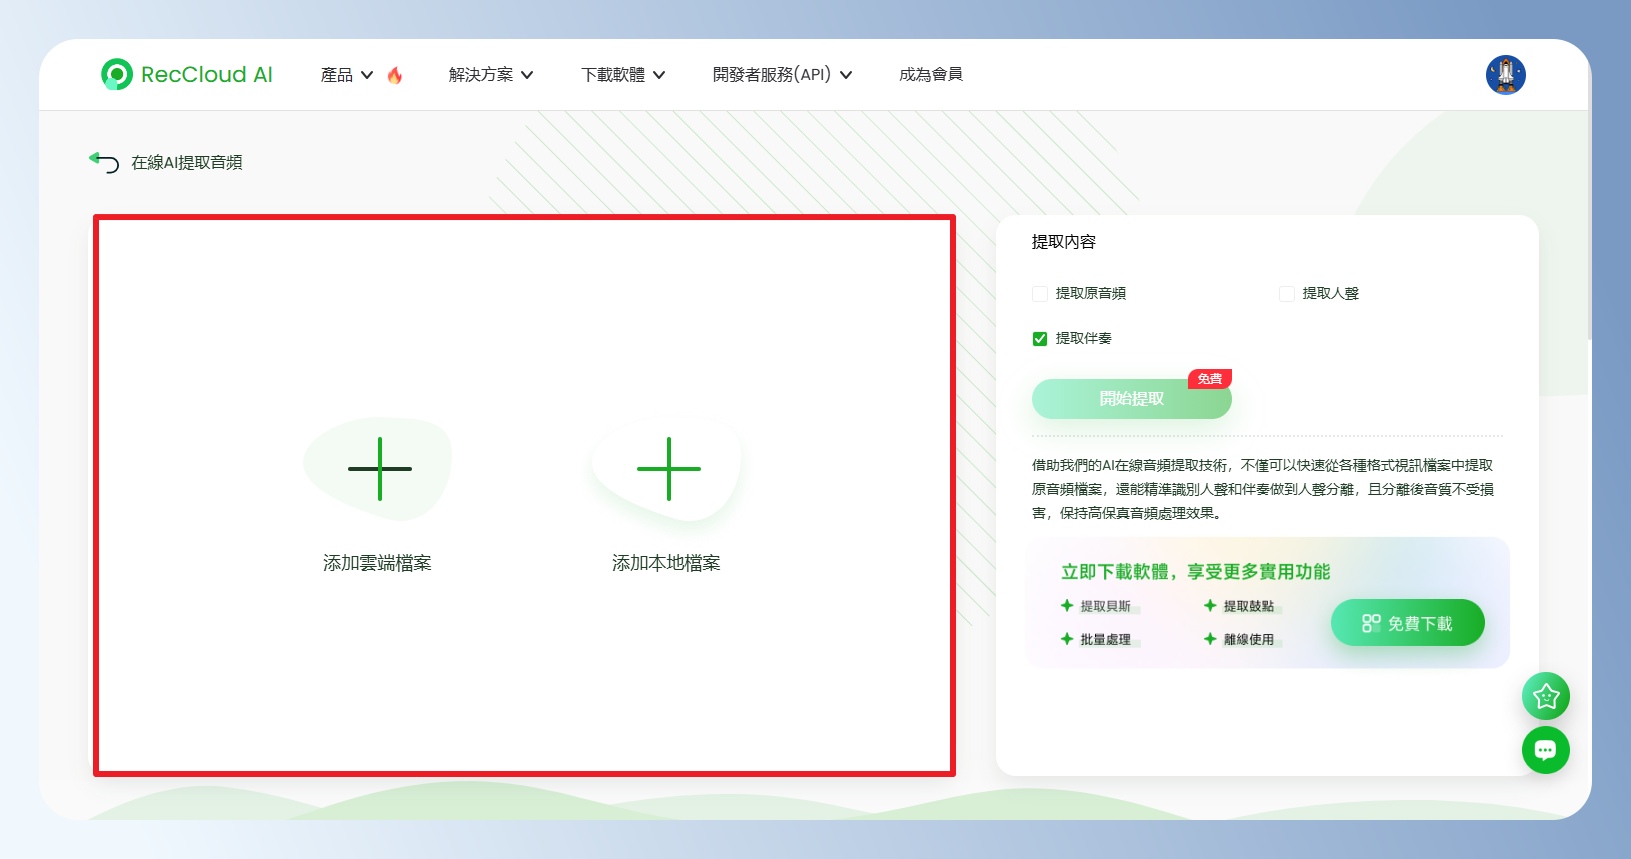Open the user profile avatar
Image resolution: width=1631 pixels, height=859 pixels.
click(1505, 75)
